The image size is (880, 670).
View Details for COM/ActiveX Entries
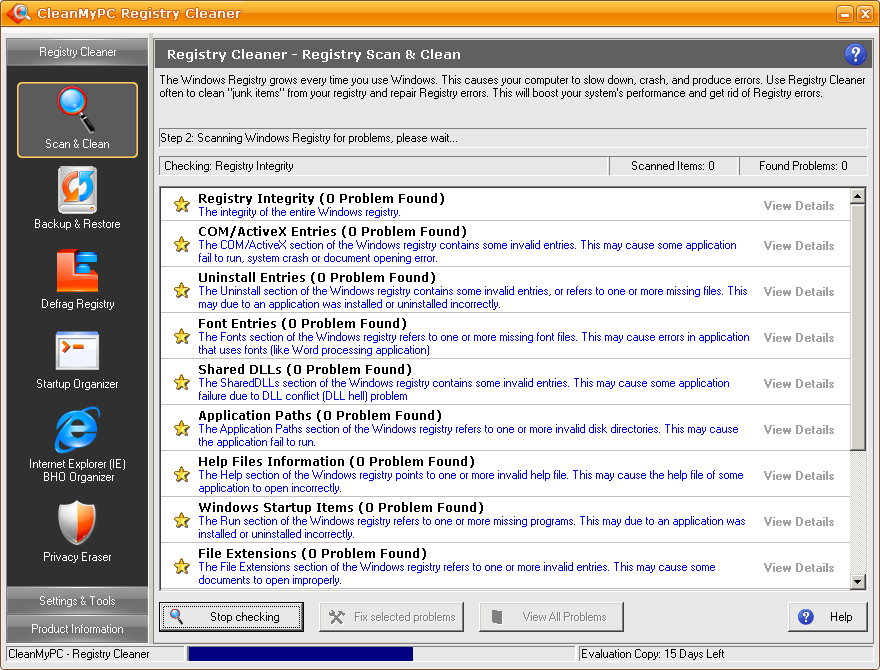798,245
